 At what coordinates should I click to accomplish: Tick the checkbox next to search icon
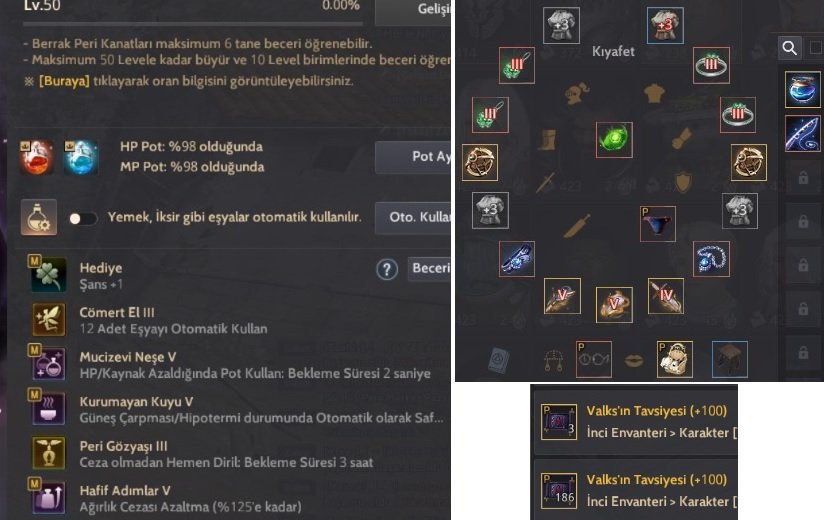[x=816, y=48]
